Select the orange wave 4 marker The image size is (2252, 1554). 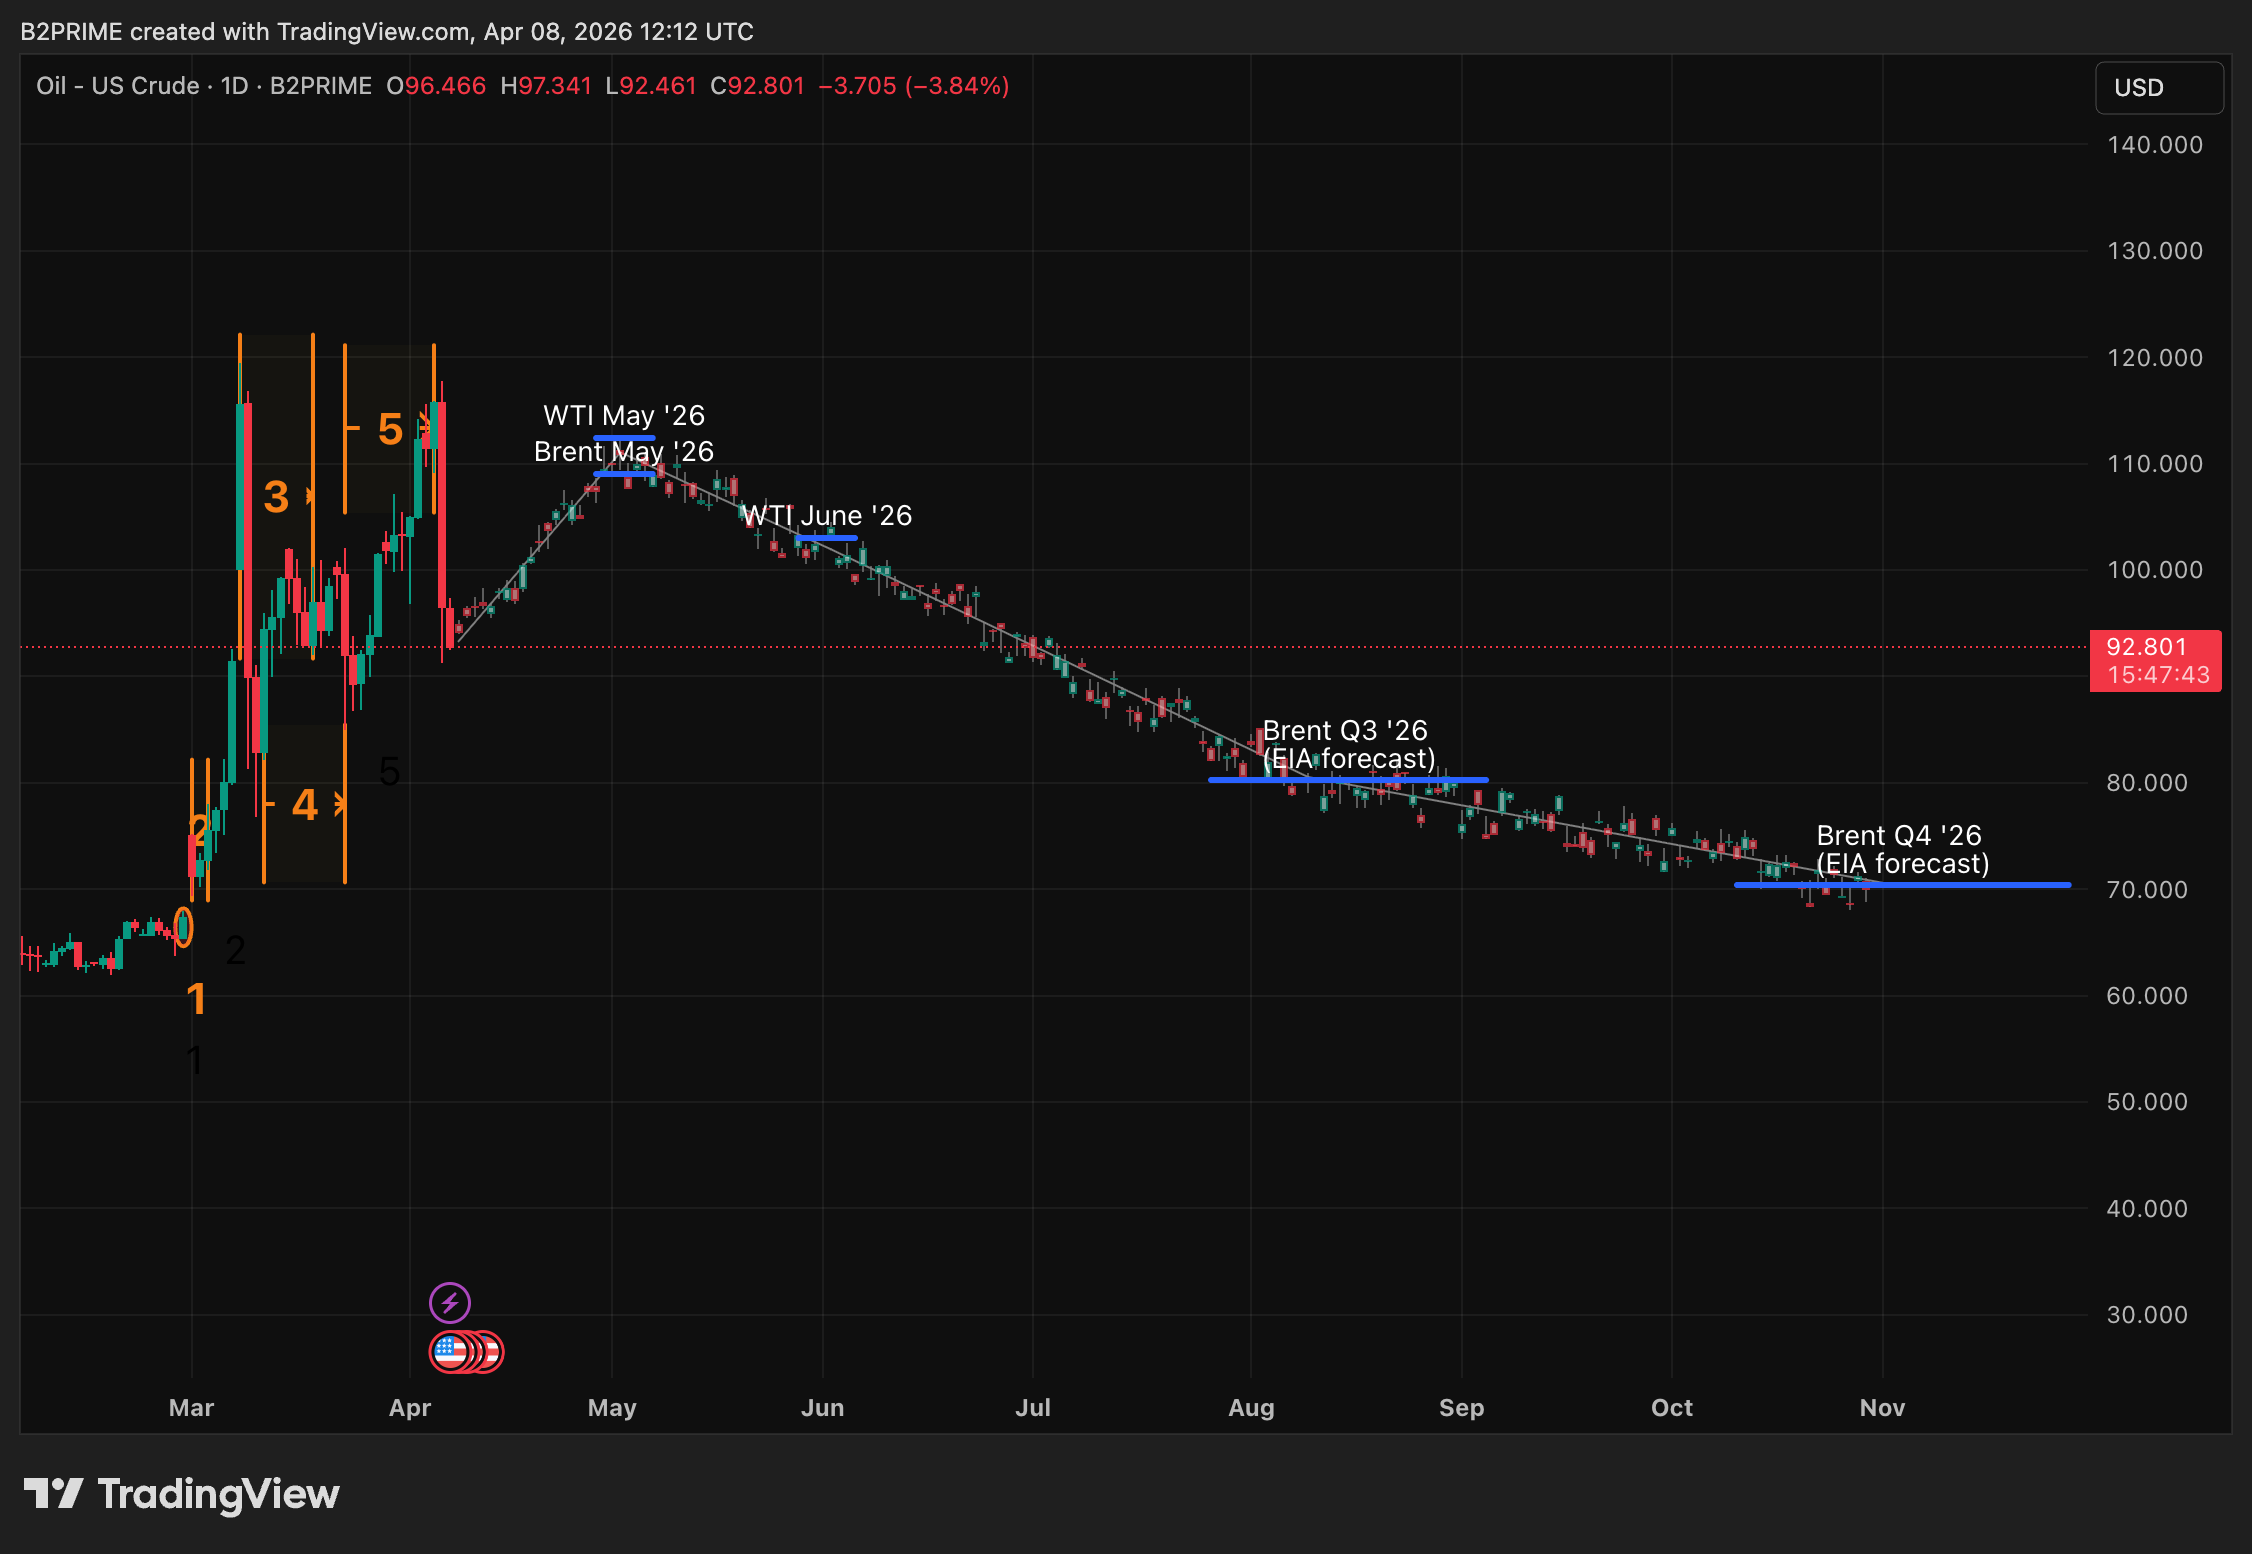pyautogui.click(x=305, y=806)
